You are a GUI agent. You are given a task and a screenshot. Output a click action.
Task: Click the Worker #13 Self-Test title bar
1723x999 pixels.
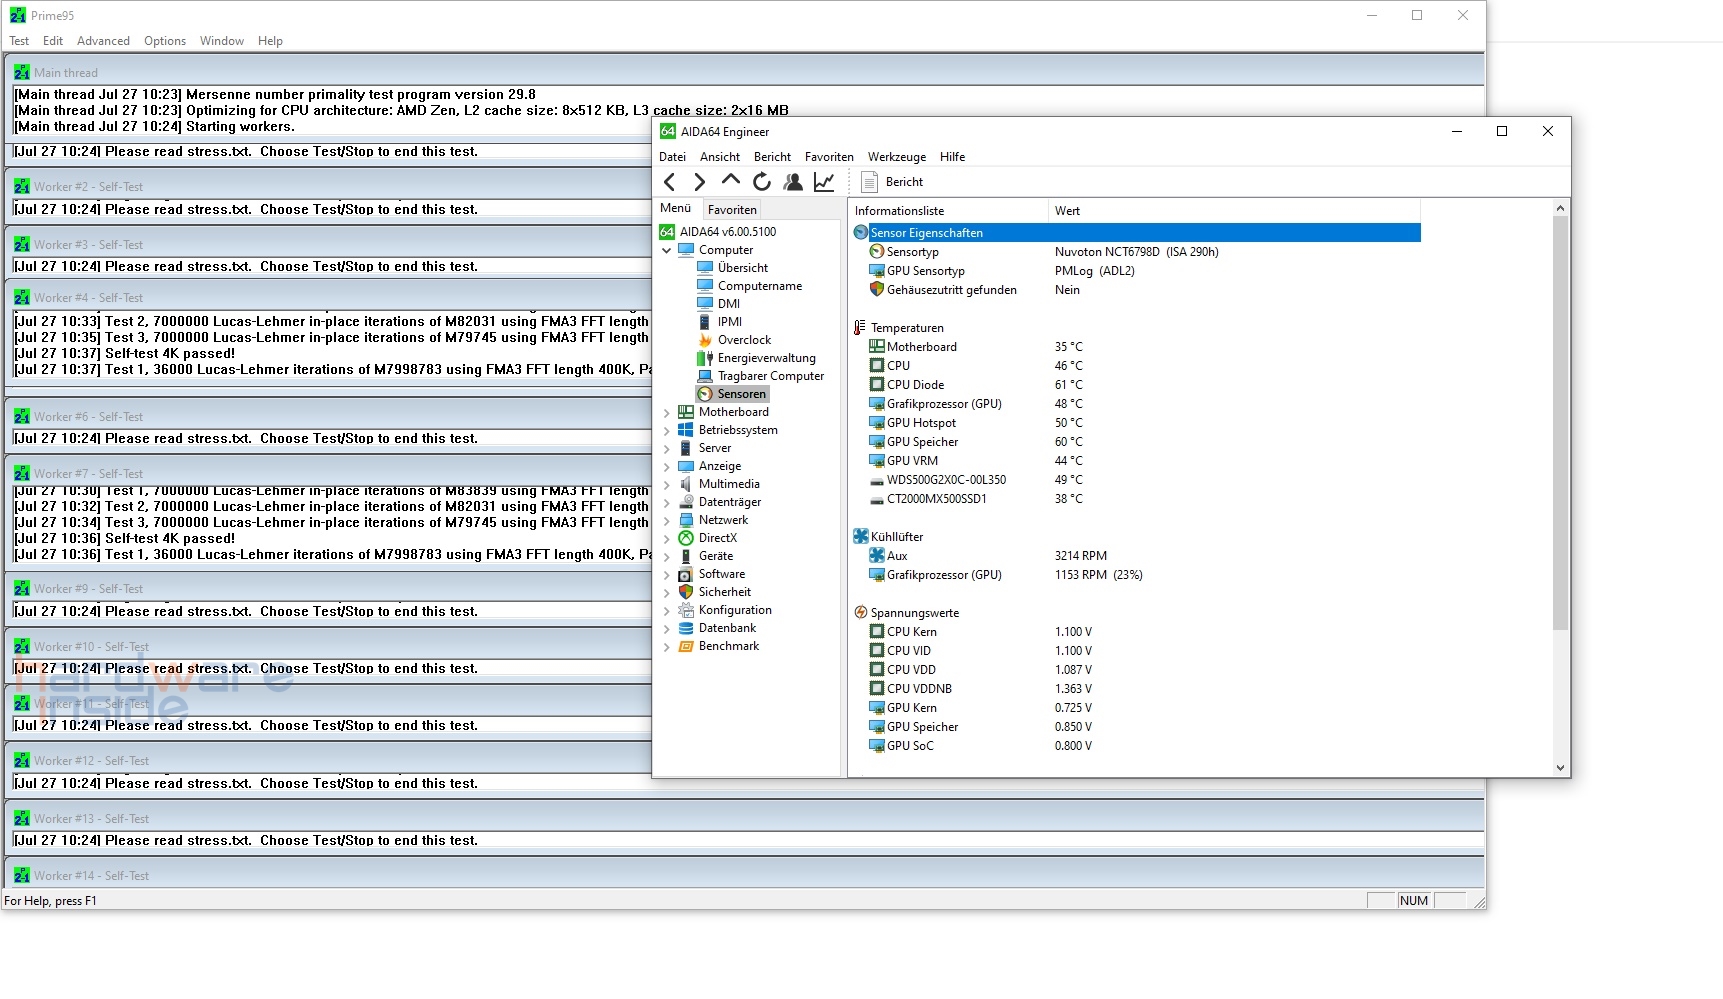pyautogui.click(x=300, y=818)
